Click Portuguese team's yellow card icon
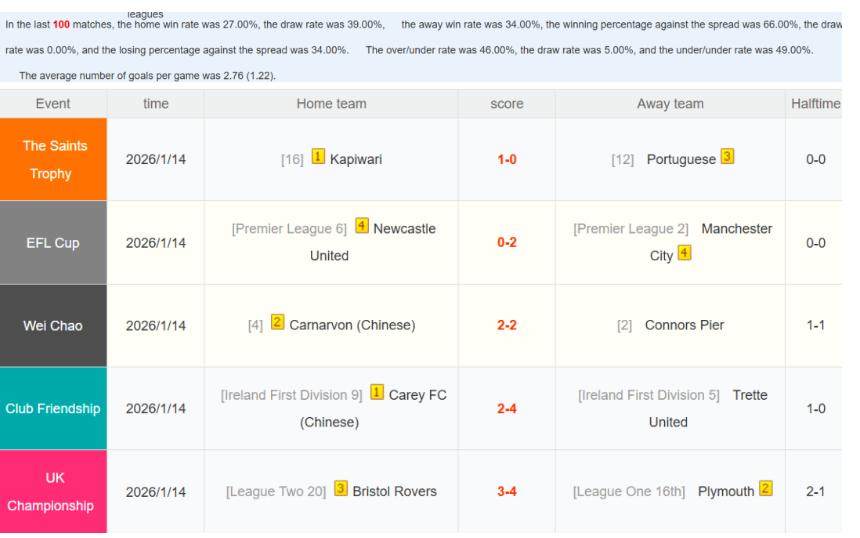 tap(727, 157)
